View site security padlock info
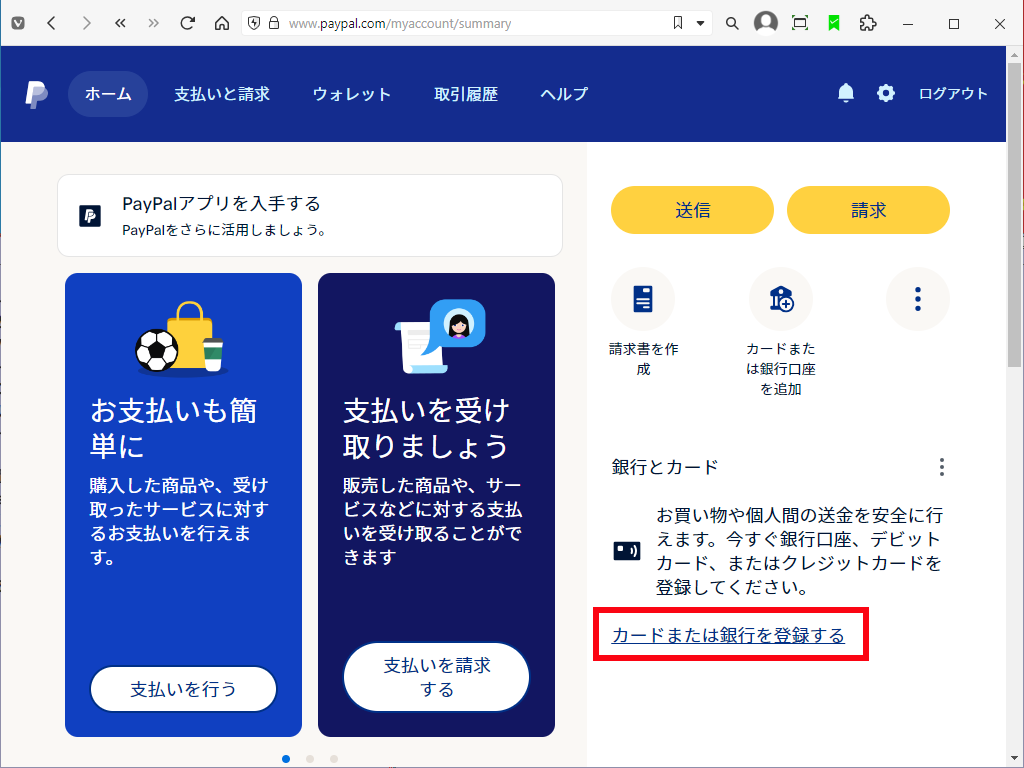Image resolution: width=1024 pixels, height=768 pixels. tap(274, 24)
